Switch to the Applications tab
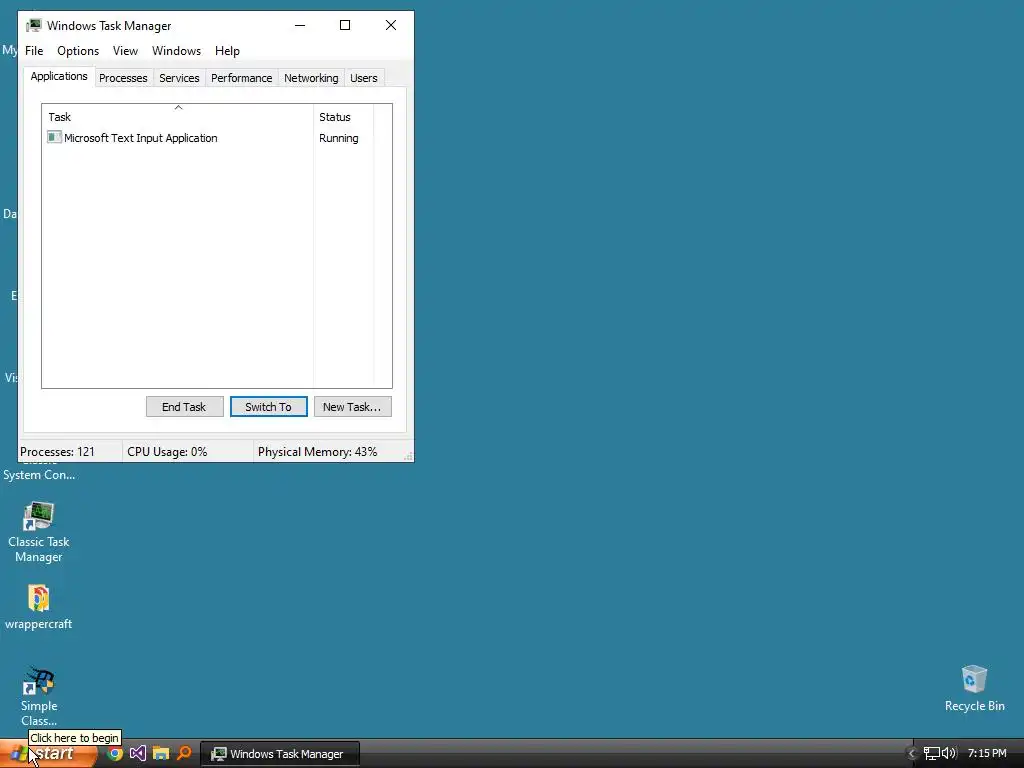Viewport: 1024px width, 768px height. coord(59,76)
